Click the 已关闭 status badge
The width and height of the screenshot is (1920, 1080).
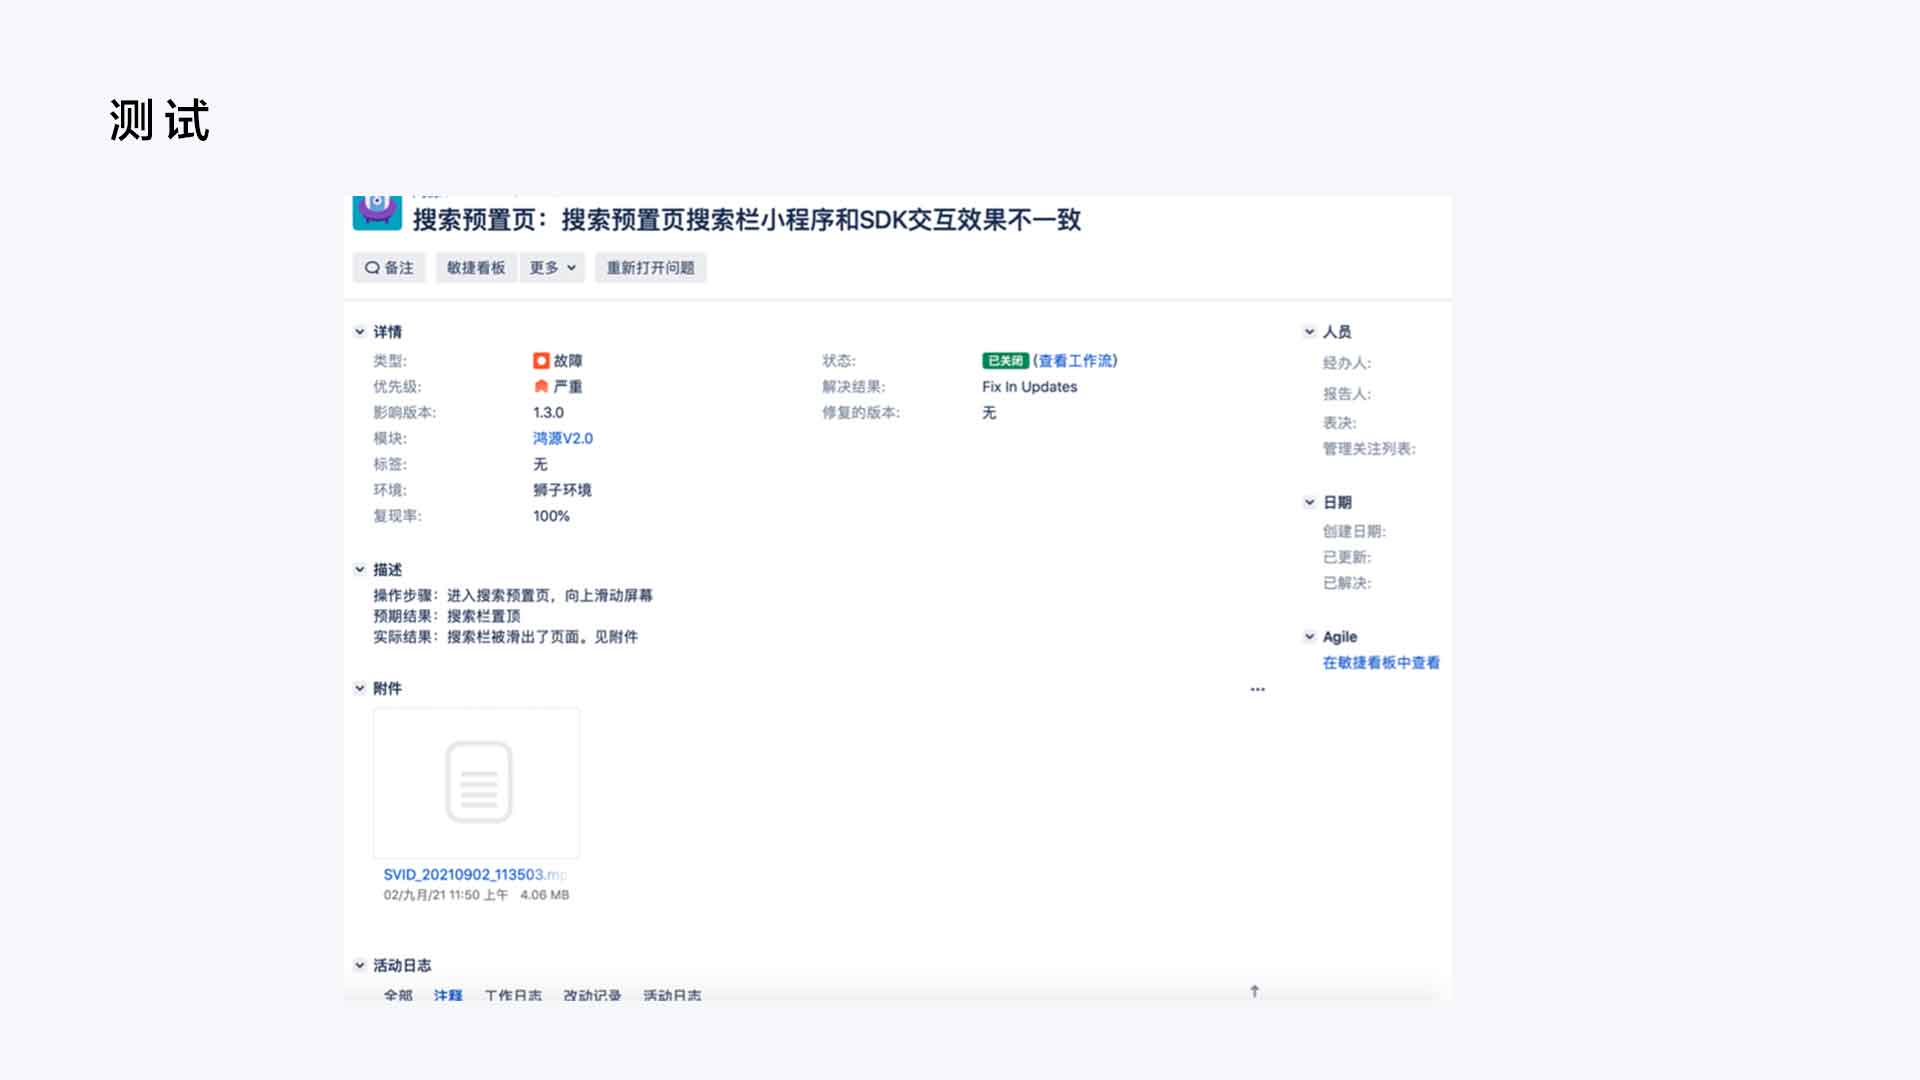click(x=1005, y=361)
